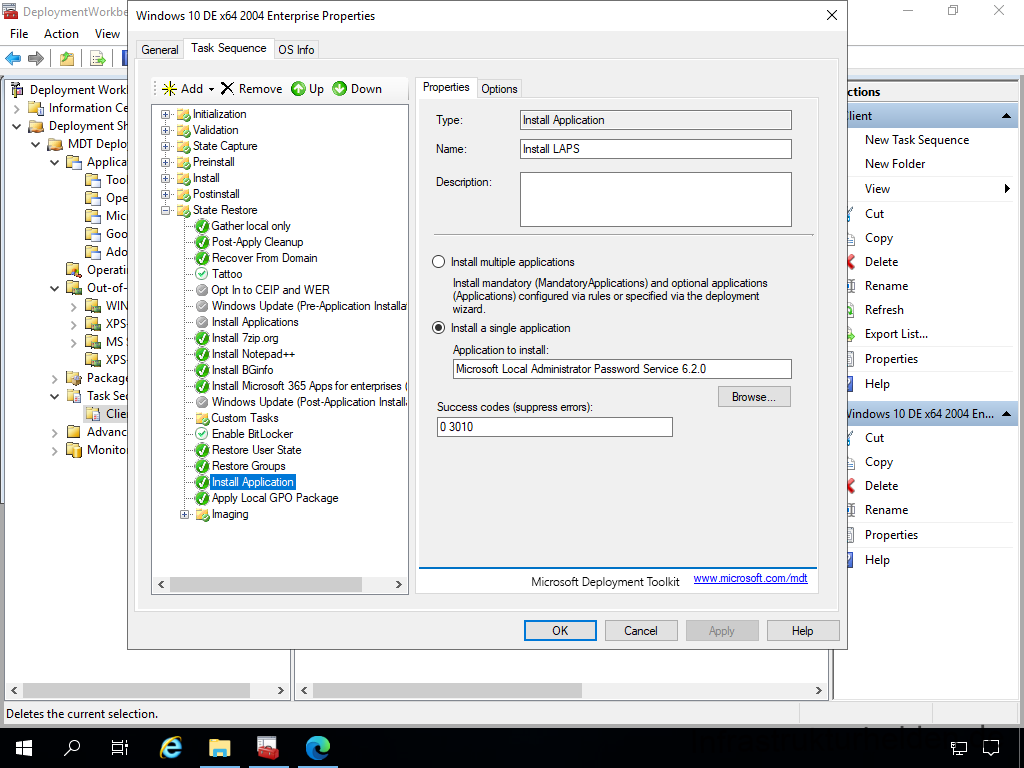The image size is (1024, 768).
Task: Click New Task Sequence action
Action: (x=917, y=140)
